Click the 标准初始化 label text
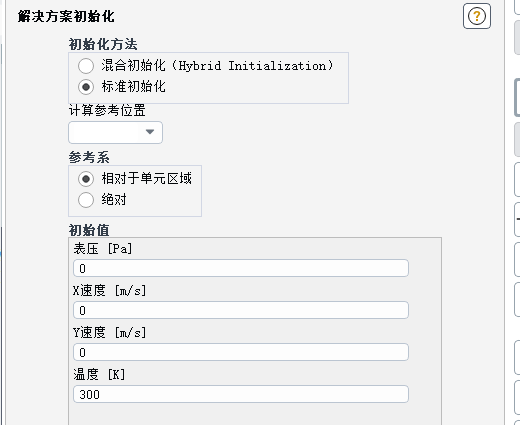This screenshot has width=520, height=425. [134, 87]
